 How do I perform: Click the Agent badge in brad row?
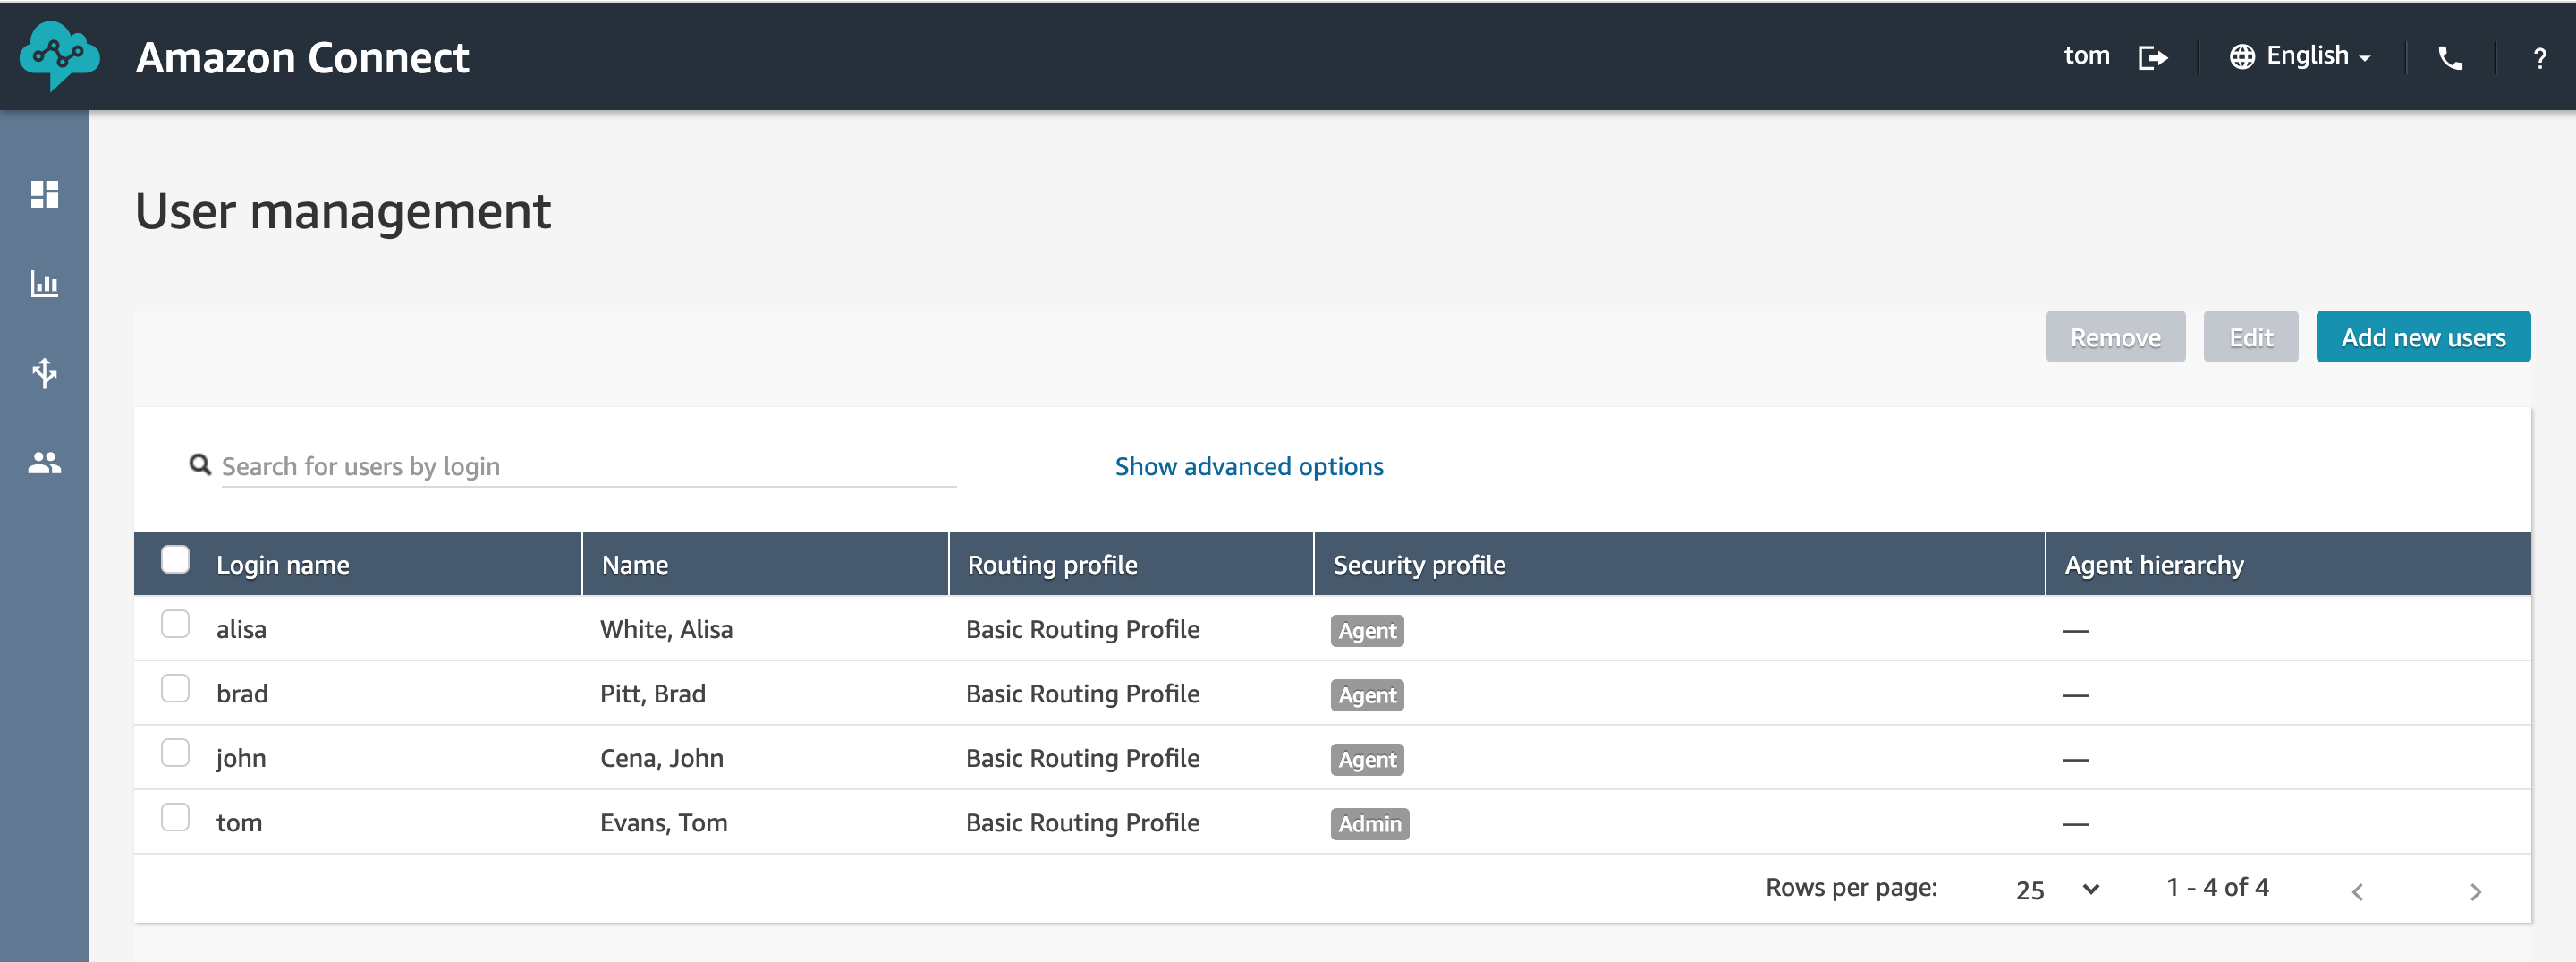pos(1366,695)
